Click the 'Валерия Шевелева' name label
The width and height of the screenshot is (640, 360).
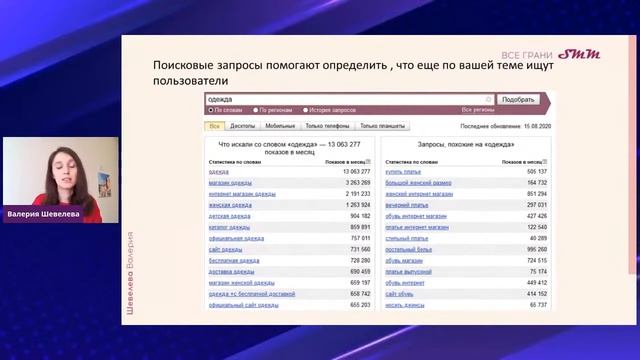[43, 214]
